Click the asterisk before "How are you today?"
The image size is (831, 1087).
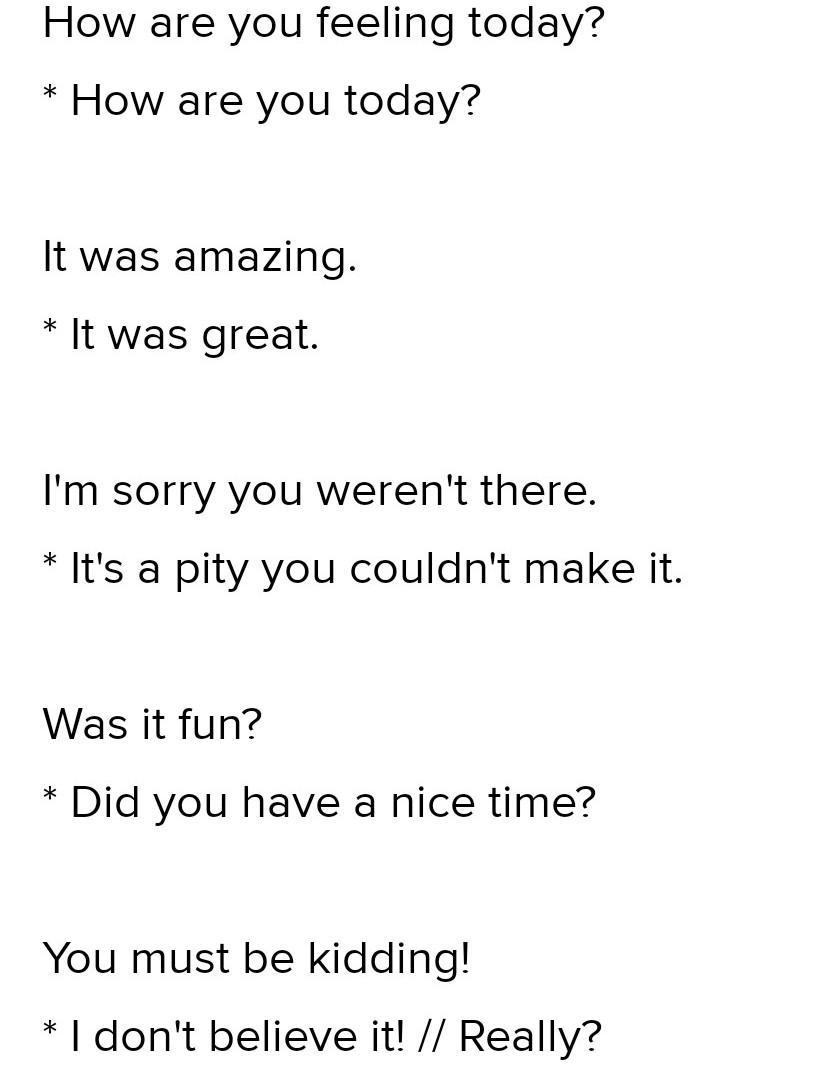tap(50, 95)
